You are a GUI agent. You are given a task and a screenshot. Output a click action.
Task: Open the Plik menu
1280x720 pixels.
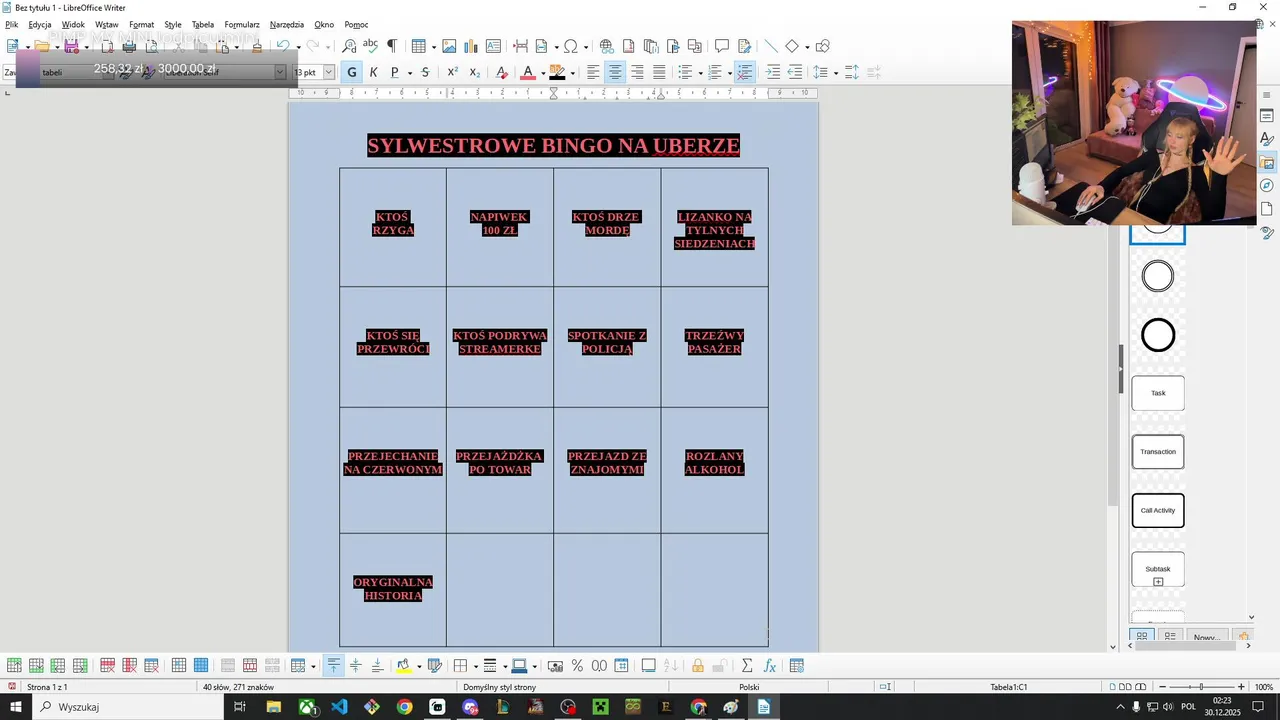(12, 24)
